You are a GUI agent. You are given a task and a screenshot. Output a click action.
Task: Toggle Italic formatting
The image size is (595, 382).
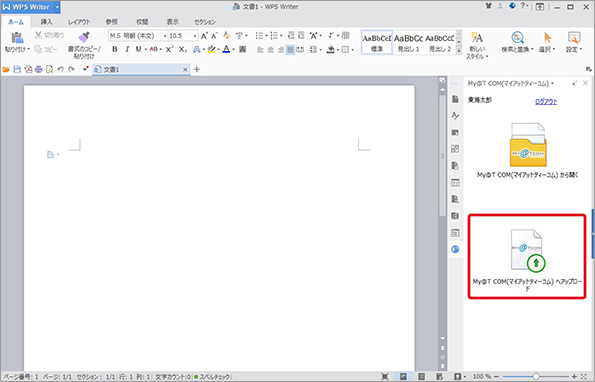[127, 49]
